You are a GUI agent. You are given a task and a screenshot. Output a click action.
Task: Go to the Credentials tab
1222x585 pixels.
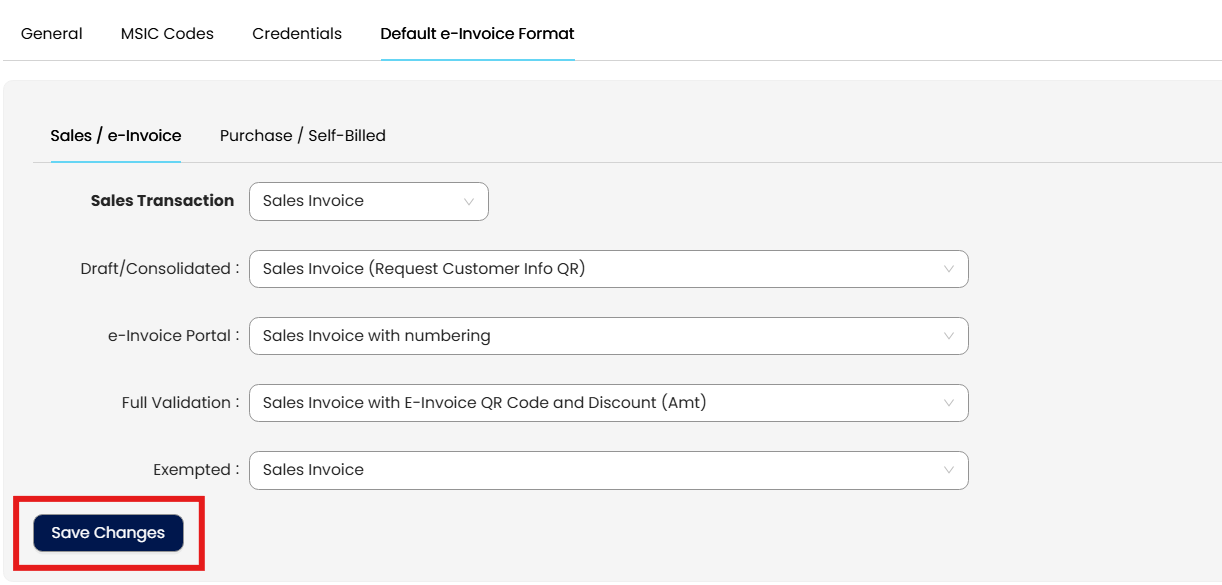[297, 33]
